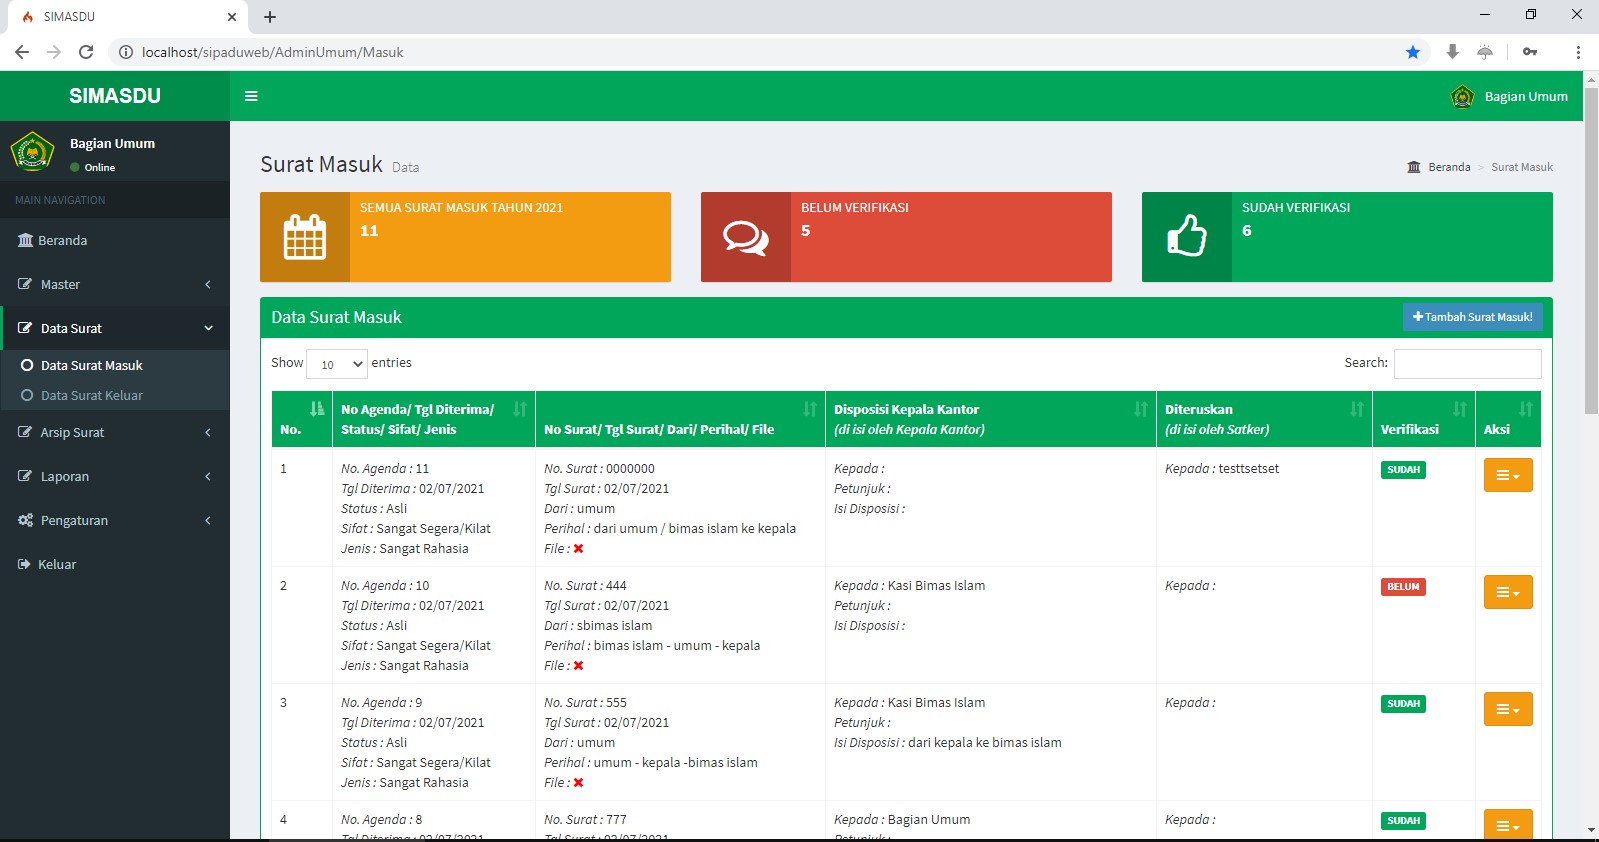Click the SIMASDU logo title

(115, 96)
